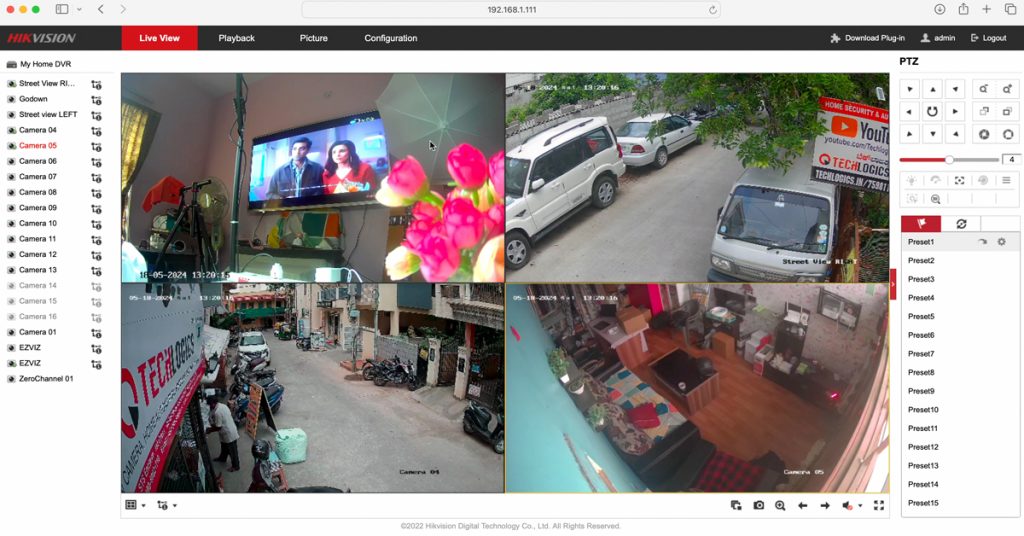Enter full screen live view
Image resolution: width=1024 pixels, height=536 pixels.
click(x=879, y=506)
